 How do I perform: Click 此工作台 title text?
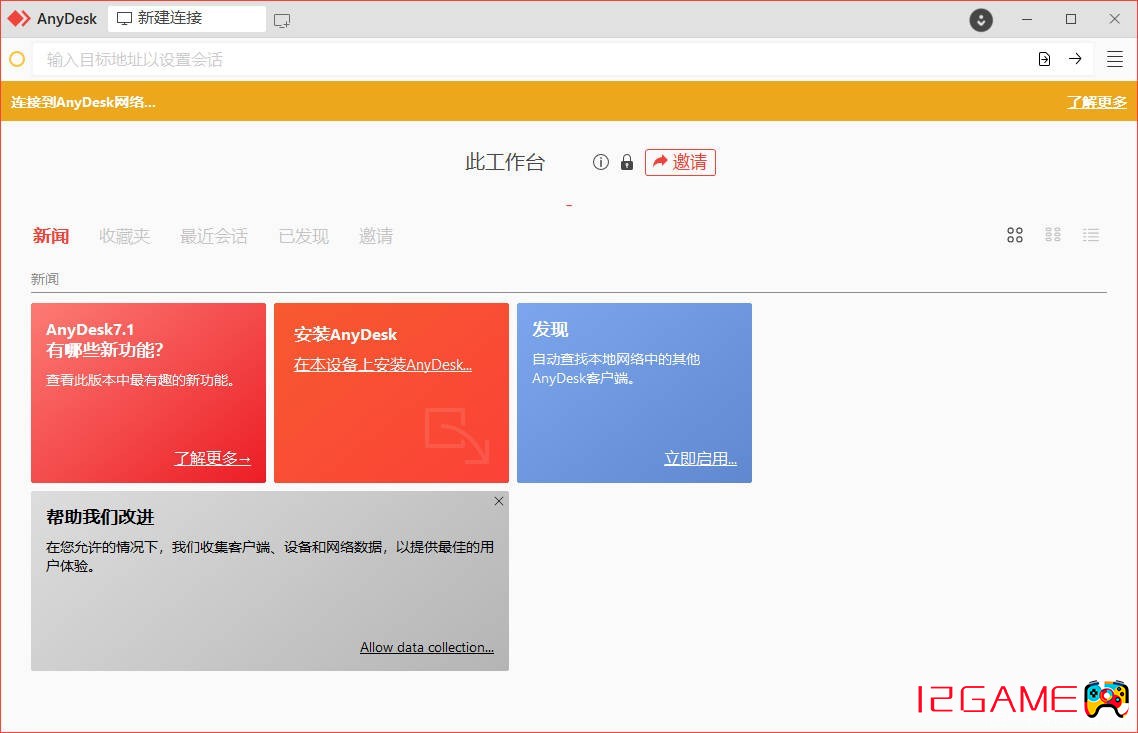click(x=504, y=162)
